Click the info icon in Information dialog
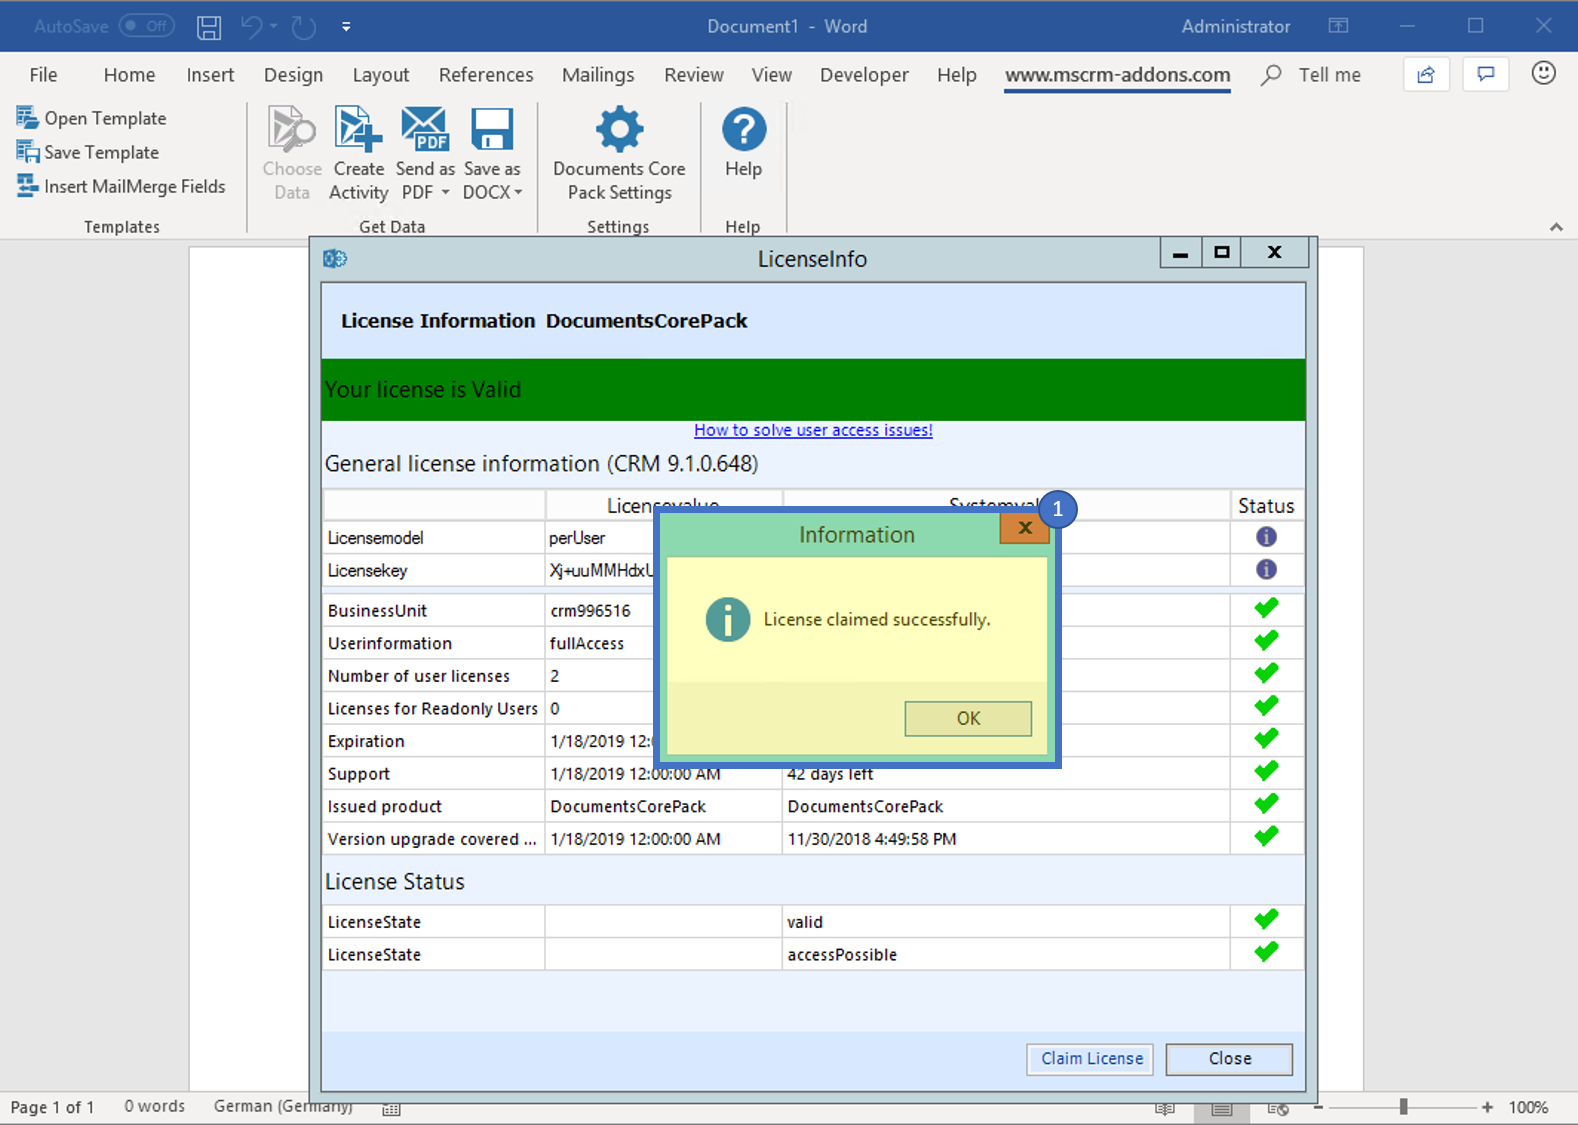Viewport: 1578px width, 1125px height. [728, 619]
